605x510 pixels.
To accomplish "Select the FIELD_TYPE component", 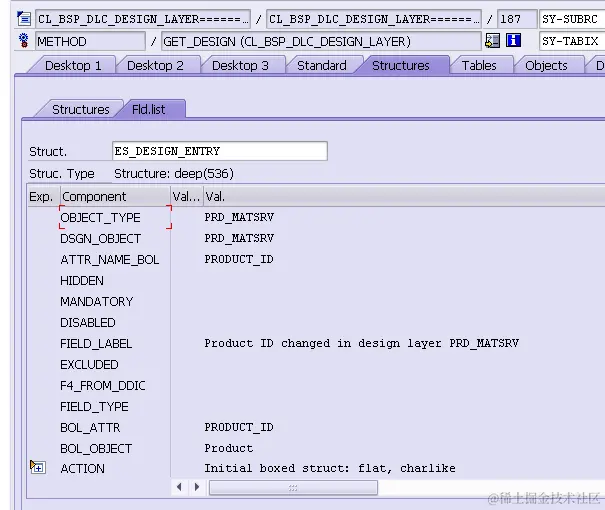I will (94, 407).
